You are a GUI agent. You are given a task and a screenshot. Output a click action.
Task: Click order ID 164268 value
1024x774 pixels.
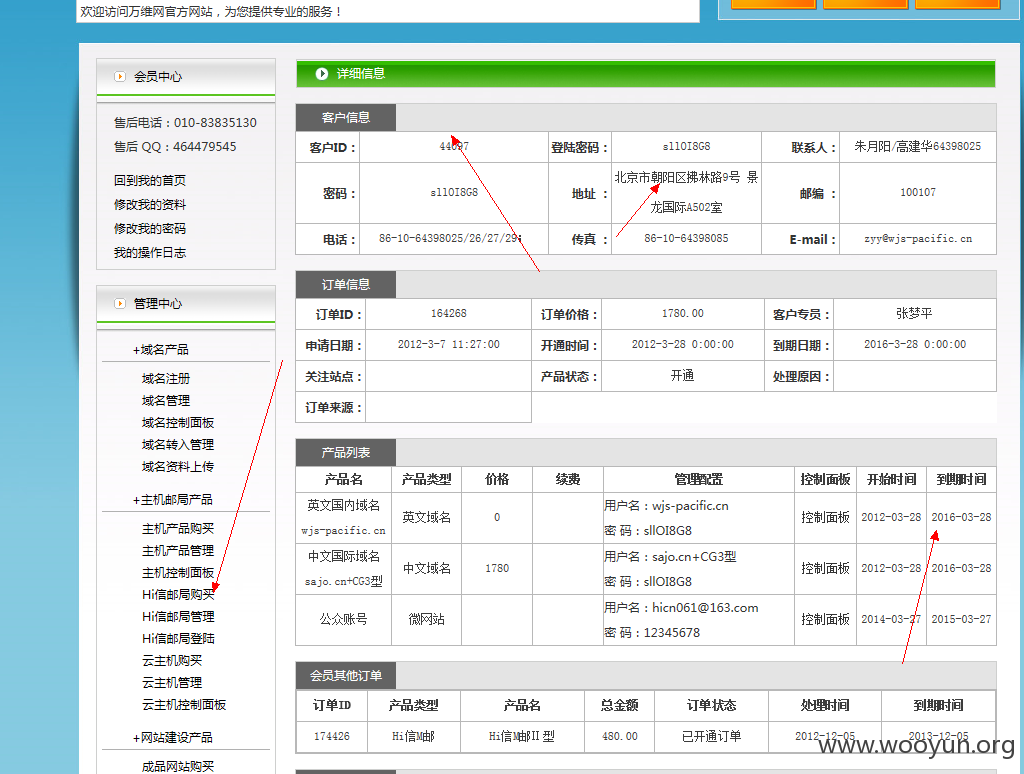(x=449, y=314)
